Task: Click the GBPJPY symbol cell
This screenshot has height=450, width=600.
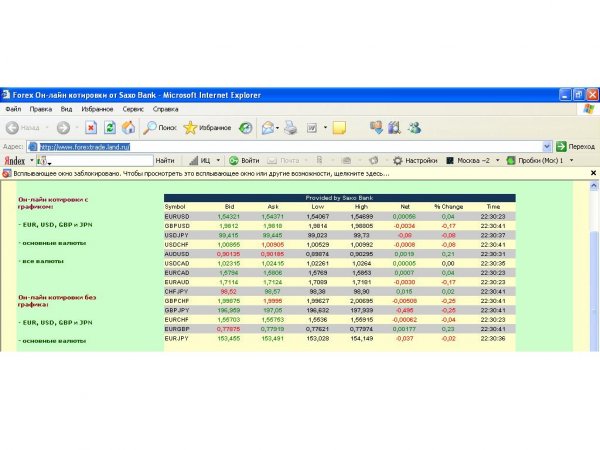Action: point(177,310)
